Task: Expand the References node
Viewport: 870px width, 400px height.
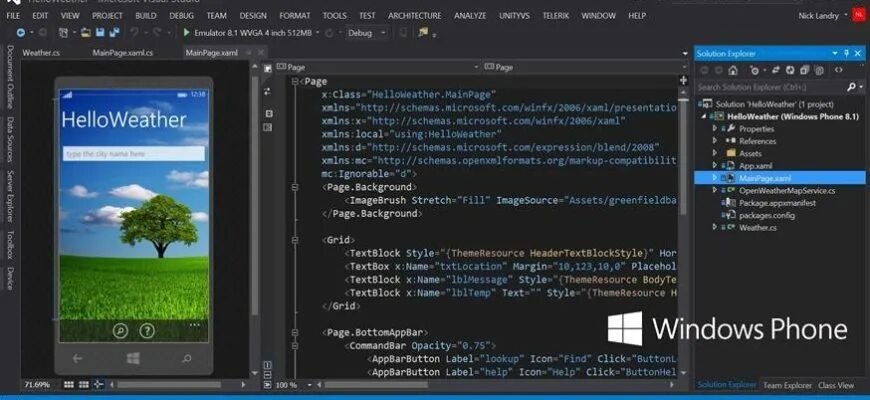Action: click(715, 141)
